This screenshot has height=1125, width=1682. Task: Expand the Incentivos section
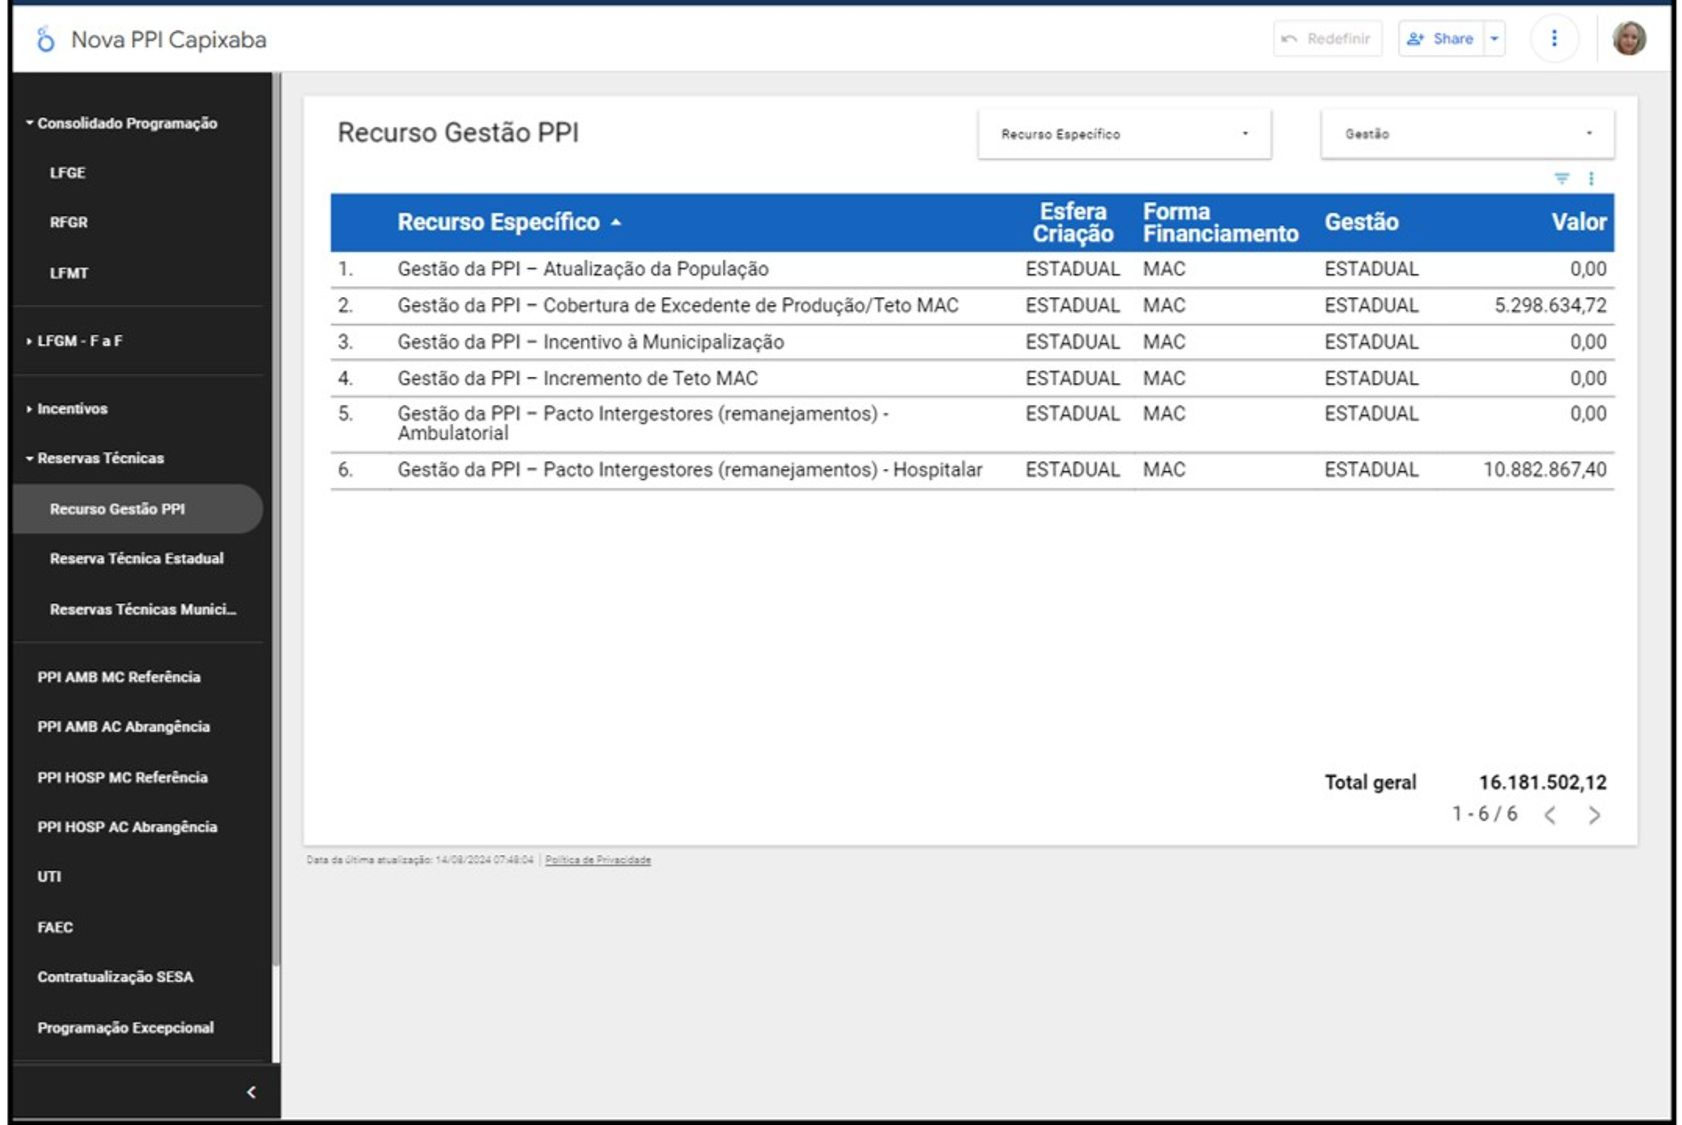click(30, 409)
